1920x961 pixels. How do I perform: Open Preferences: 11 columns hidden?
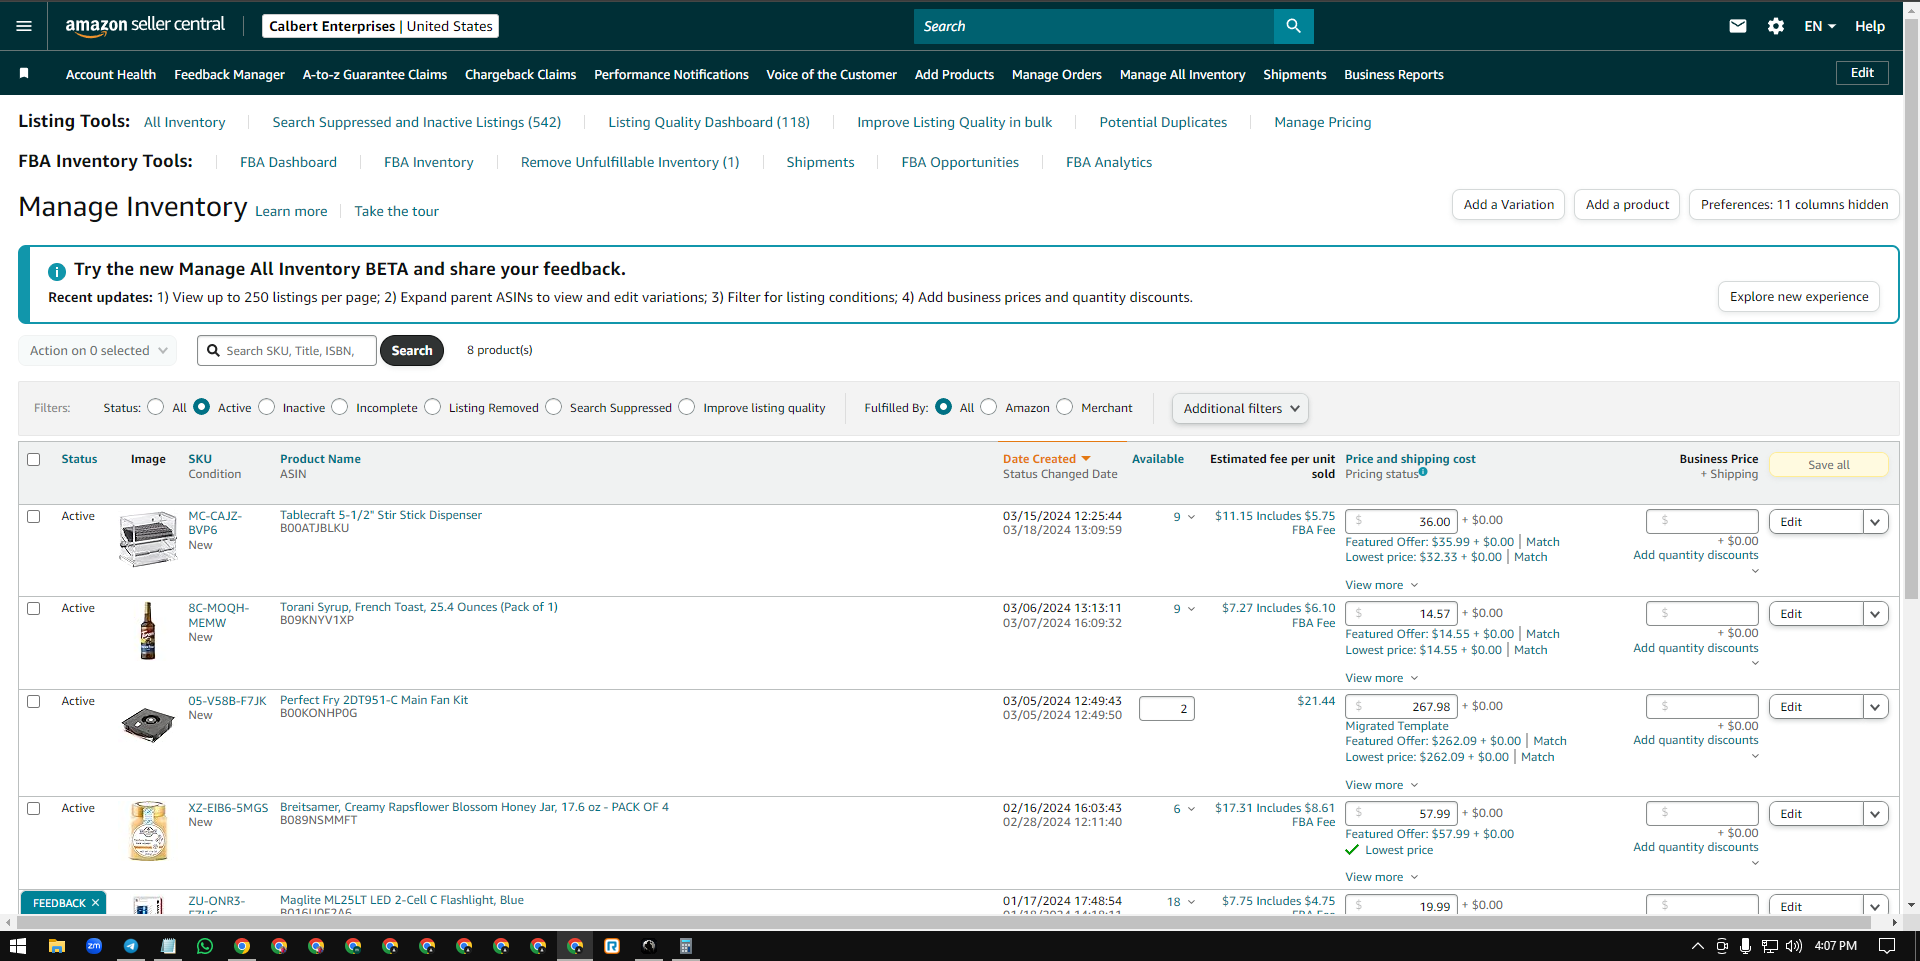click(x=1794, y=205)
